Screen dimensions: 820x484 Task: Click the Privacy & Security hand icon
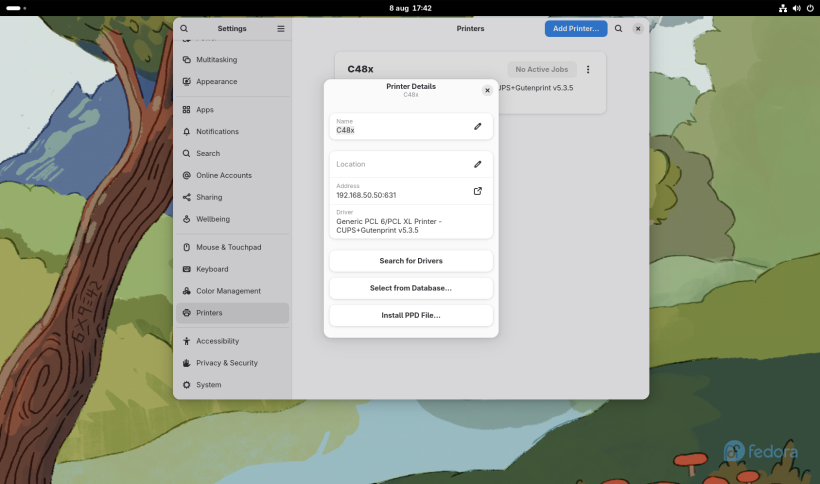187,363
